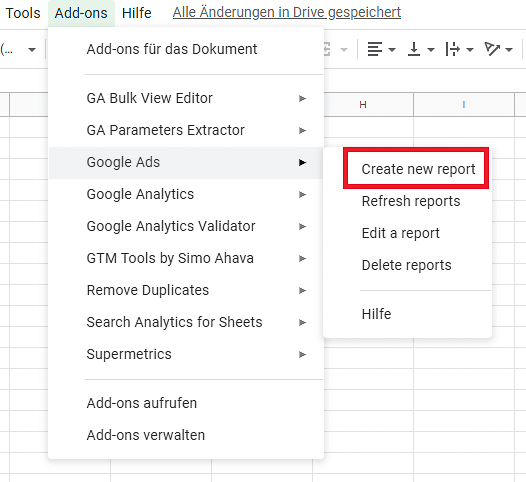This screenshot has width=526, height=482.
Task: Select Create new report
Action: pyautogui.click(x=418, y=169)
